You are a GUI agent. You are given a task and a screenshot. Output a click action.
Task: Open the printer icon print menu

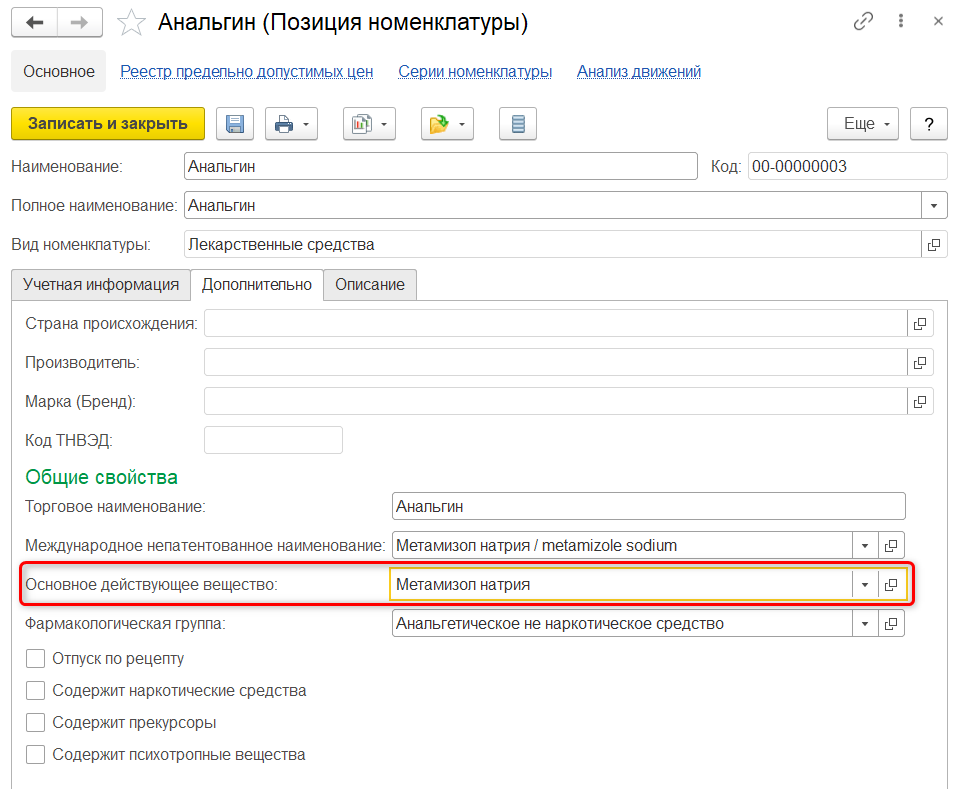(291, 124)
